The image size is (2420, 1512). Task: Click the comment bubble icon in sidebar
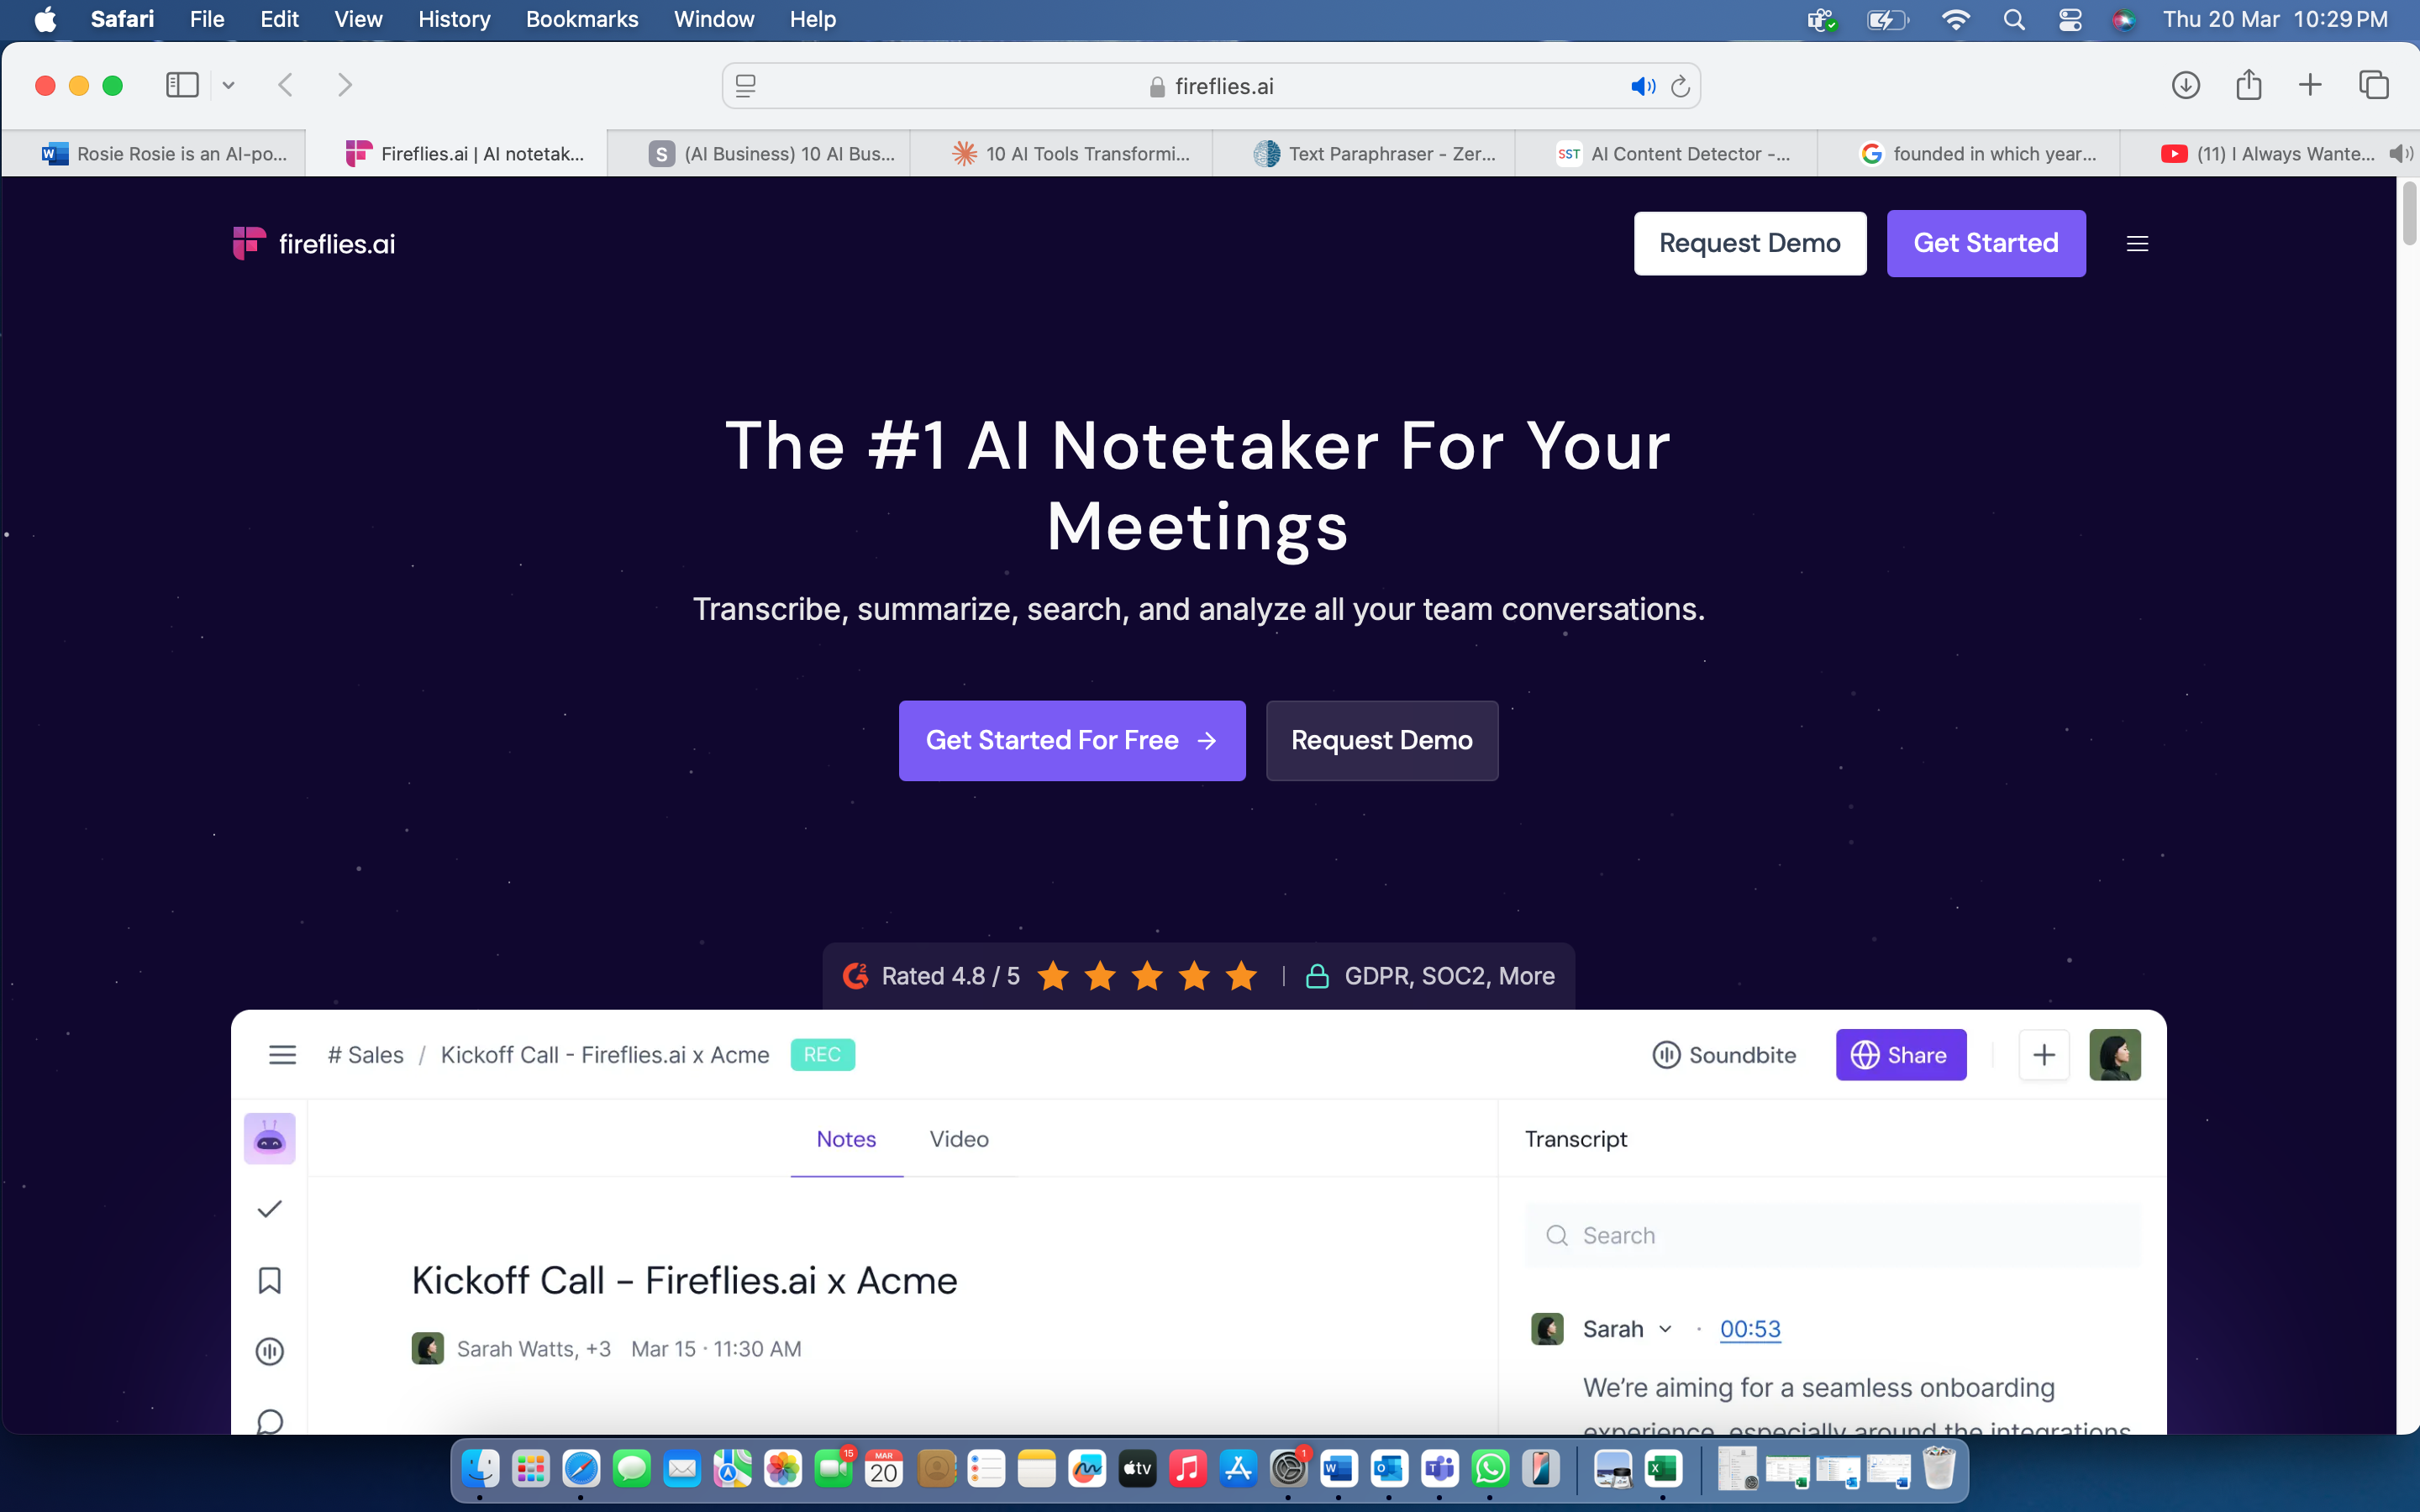pyautogui.click(x=269, y=1421)
